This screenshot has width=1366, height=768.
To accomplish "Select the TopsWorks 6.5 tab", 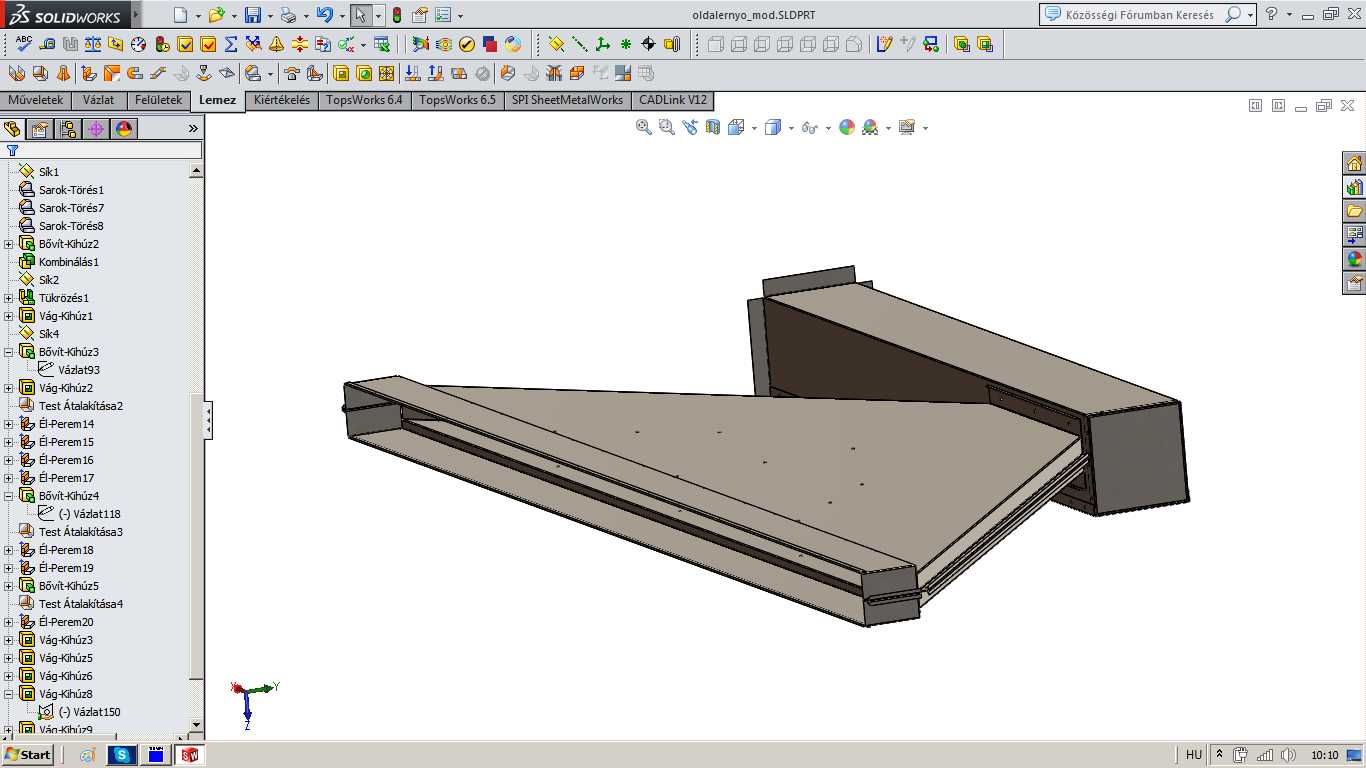I will point(457,100).
